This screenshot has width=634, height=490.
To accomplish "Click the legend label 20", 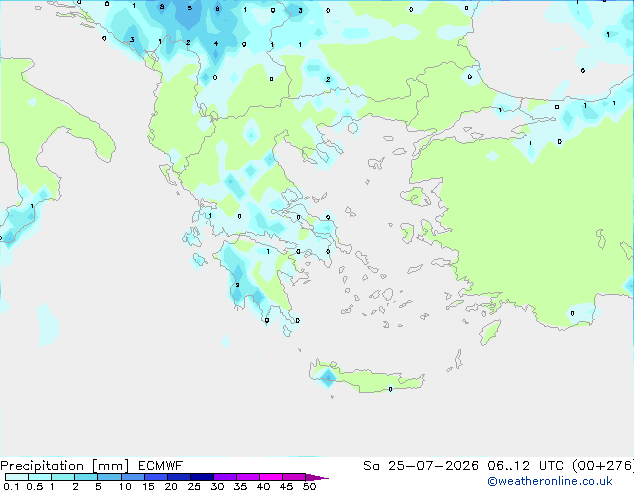I will [171, 486].
